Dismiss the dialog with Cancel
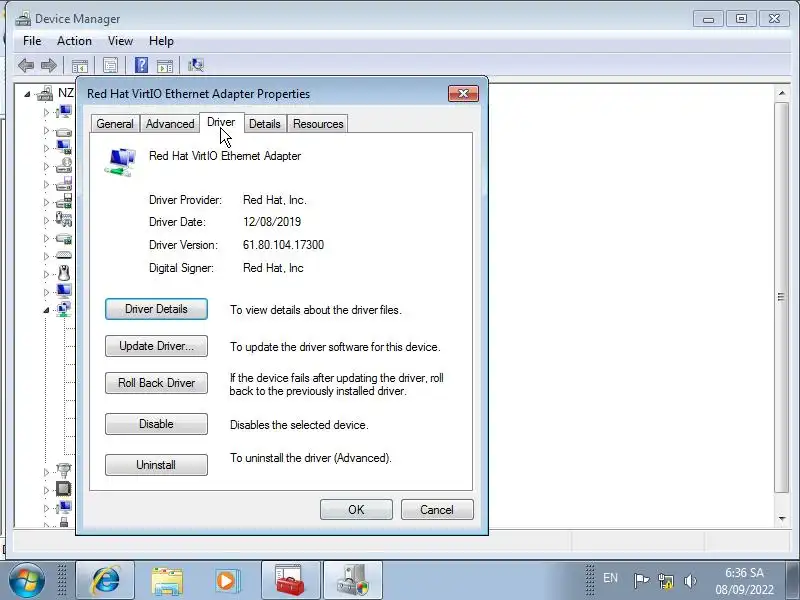This screenshot has height=600, width=800. [437, 510]
